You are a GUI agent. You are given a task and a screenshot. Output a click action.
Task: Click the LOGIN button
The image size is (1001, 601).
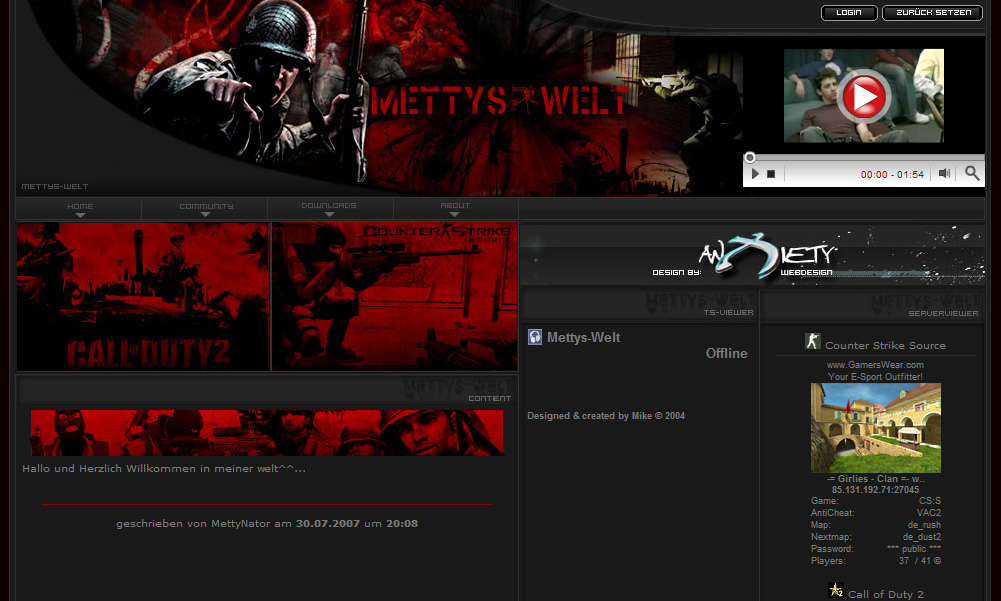pos(848,13)
